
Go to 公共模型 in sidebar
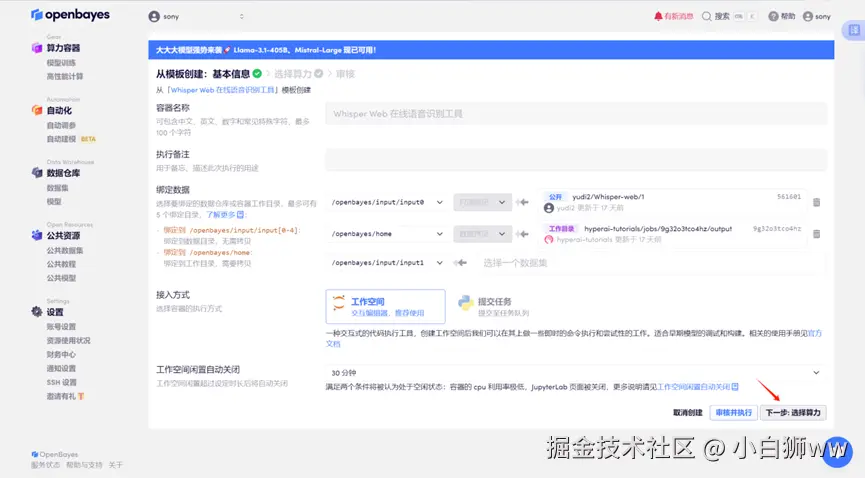[x=61, y=278]
